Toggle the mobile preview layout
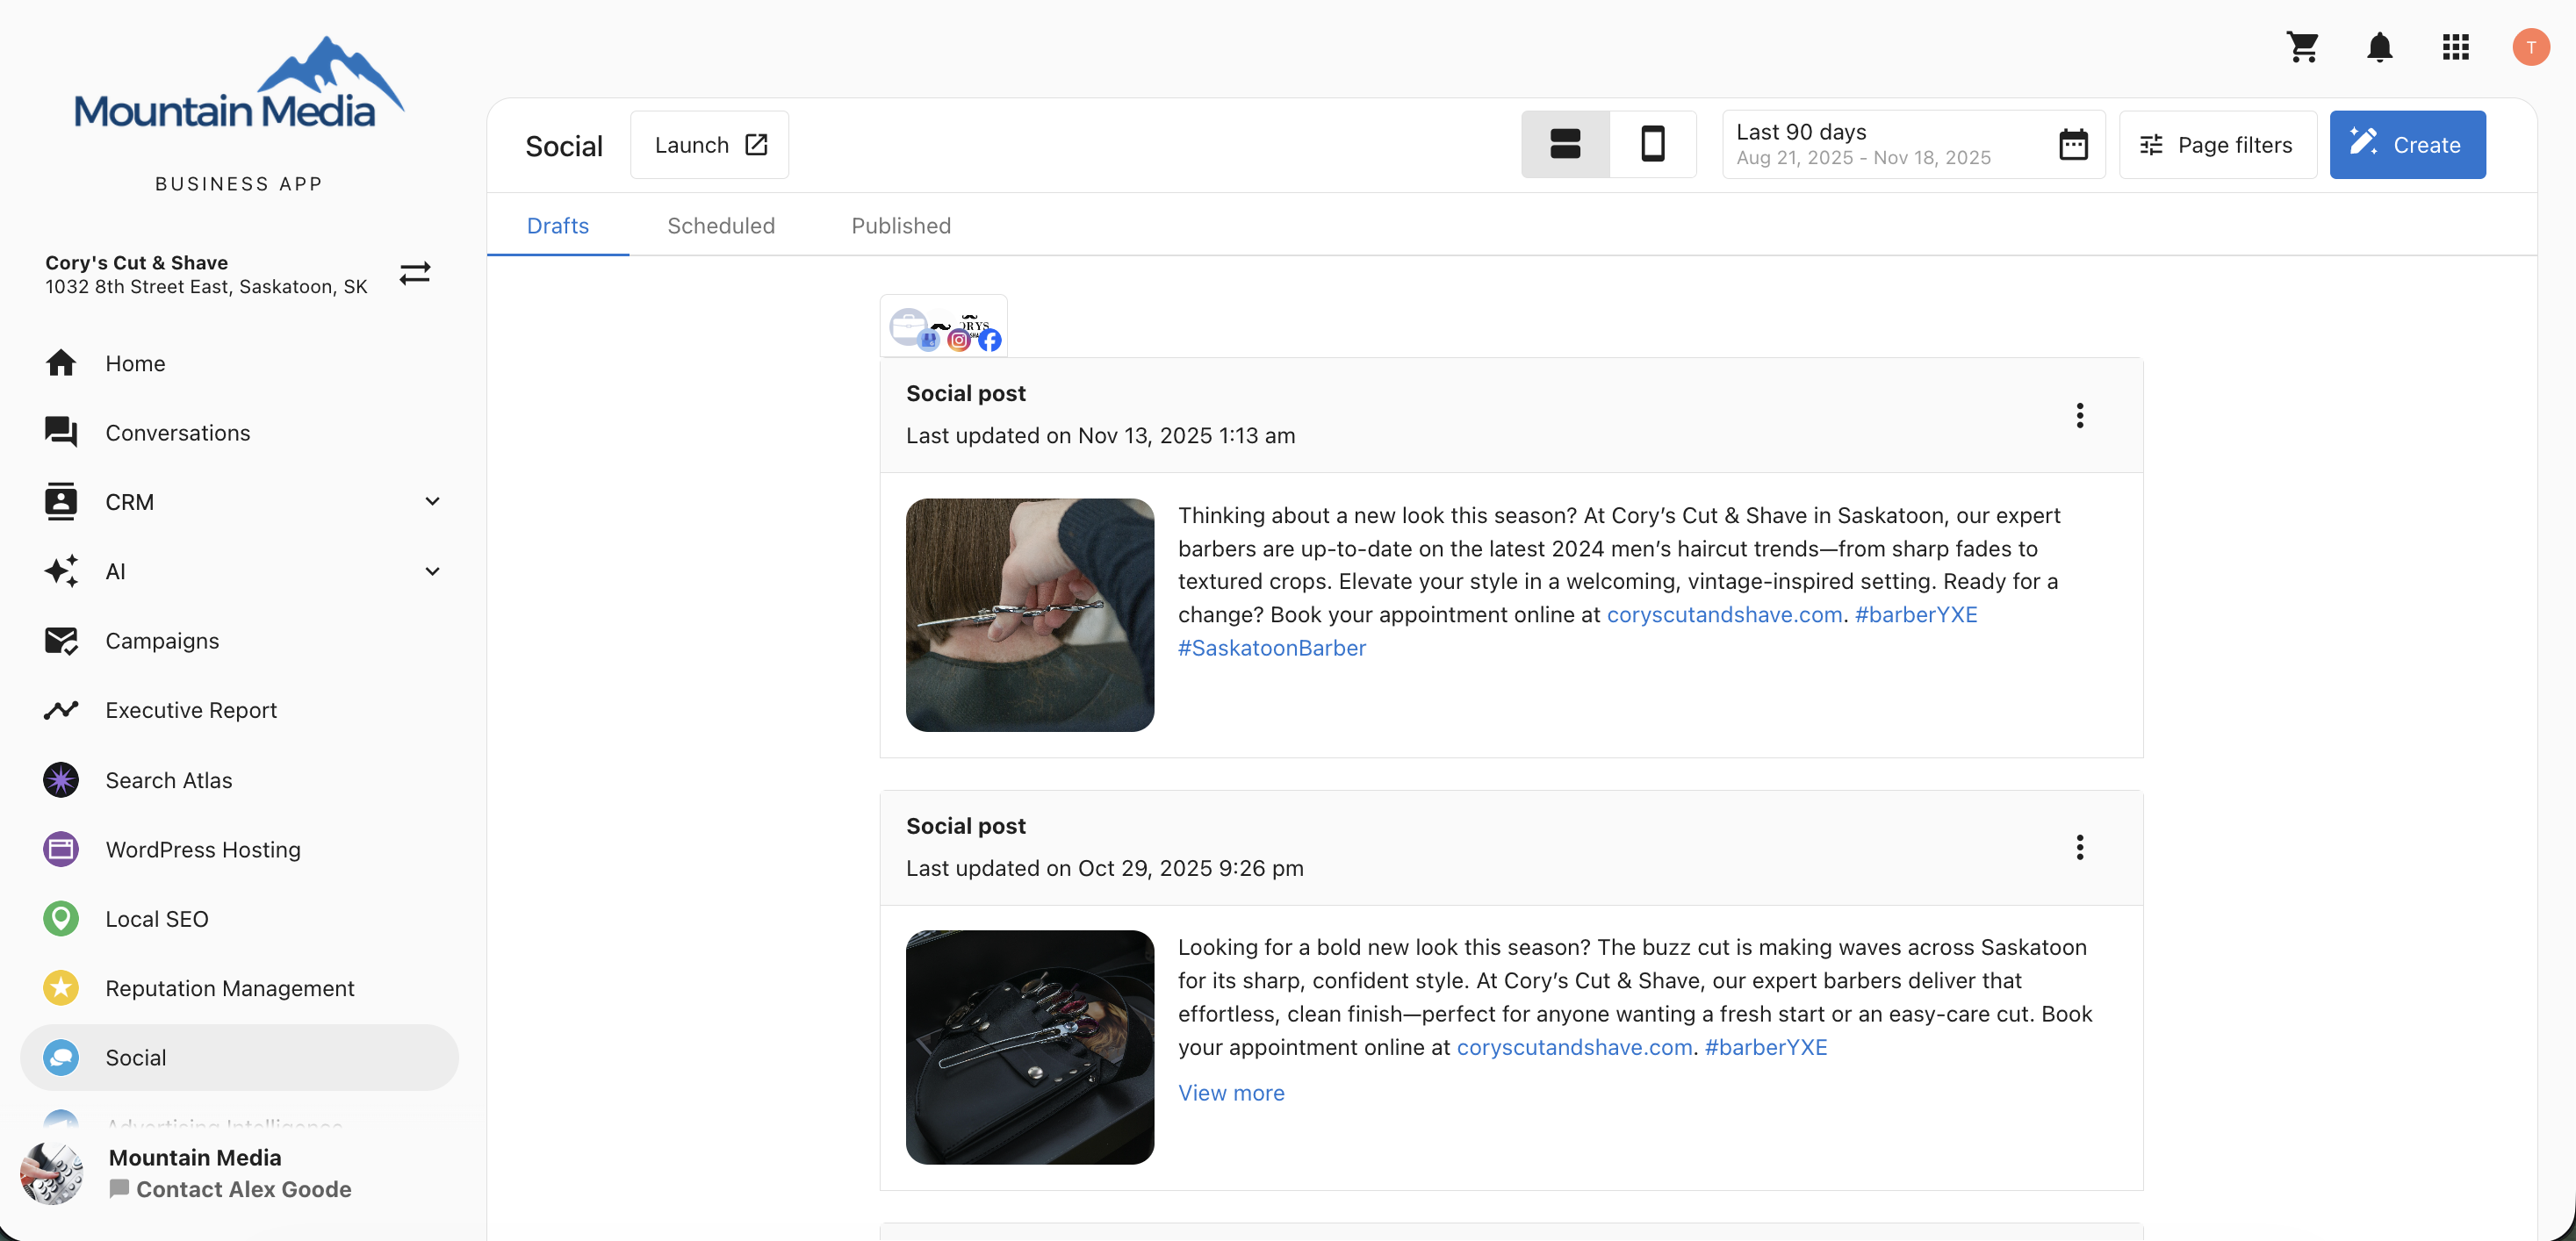Viewport: 2576px width, 1241px height. (x=1652, y=144)
